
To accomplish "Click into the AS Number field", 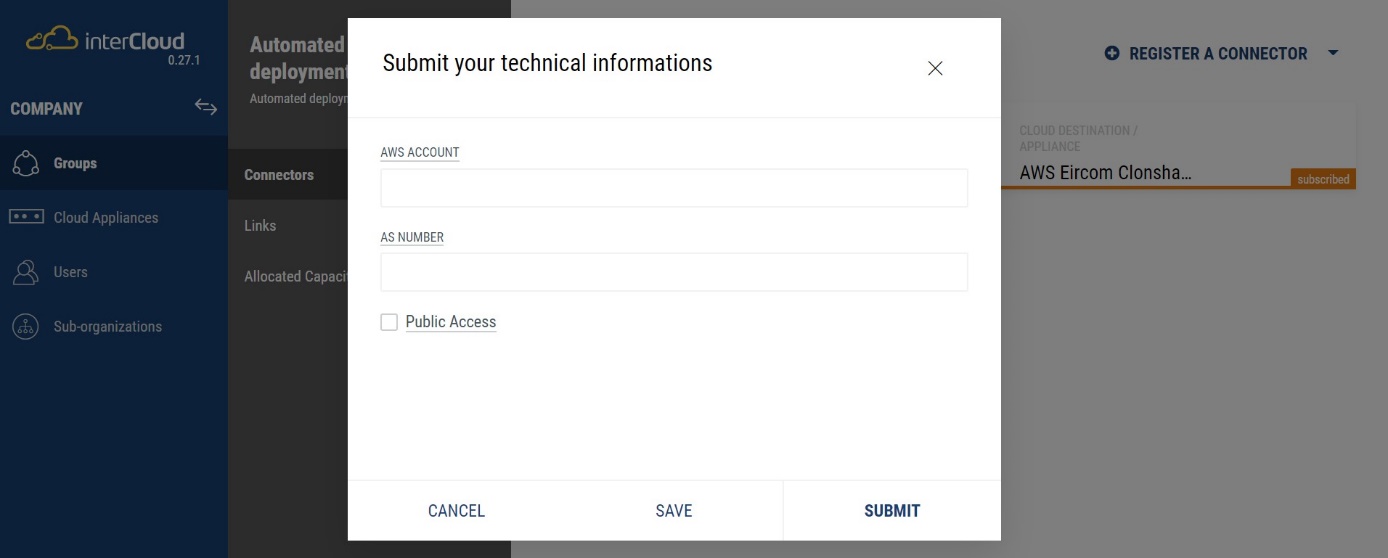I will pyautogui.click(x=673, y=272).
